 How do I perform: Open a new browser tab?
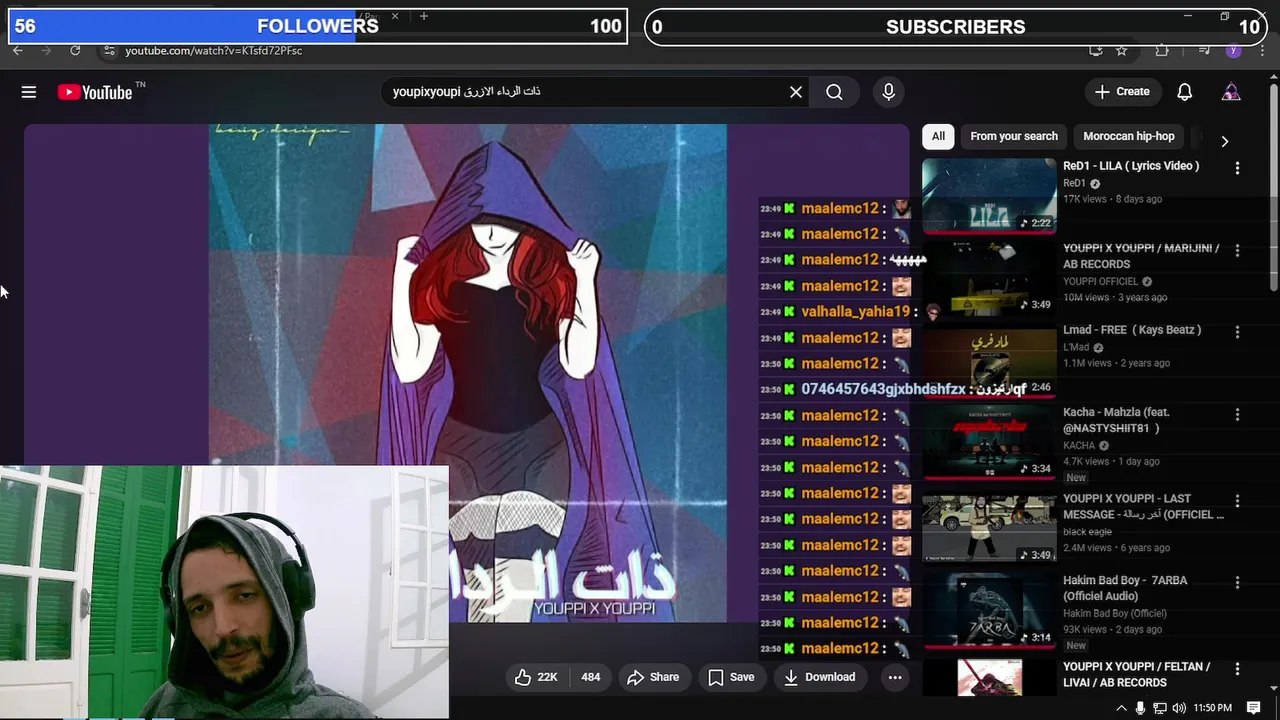424,16
